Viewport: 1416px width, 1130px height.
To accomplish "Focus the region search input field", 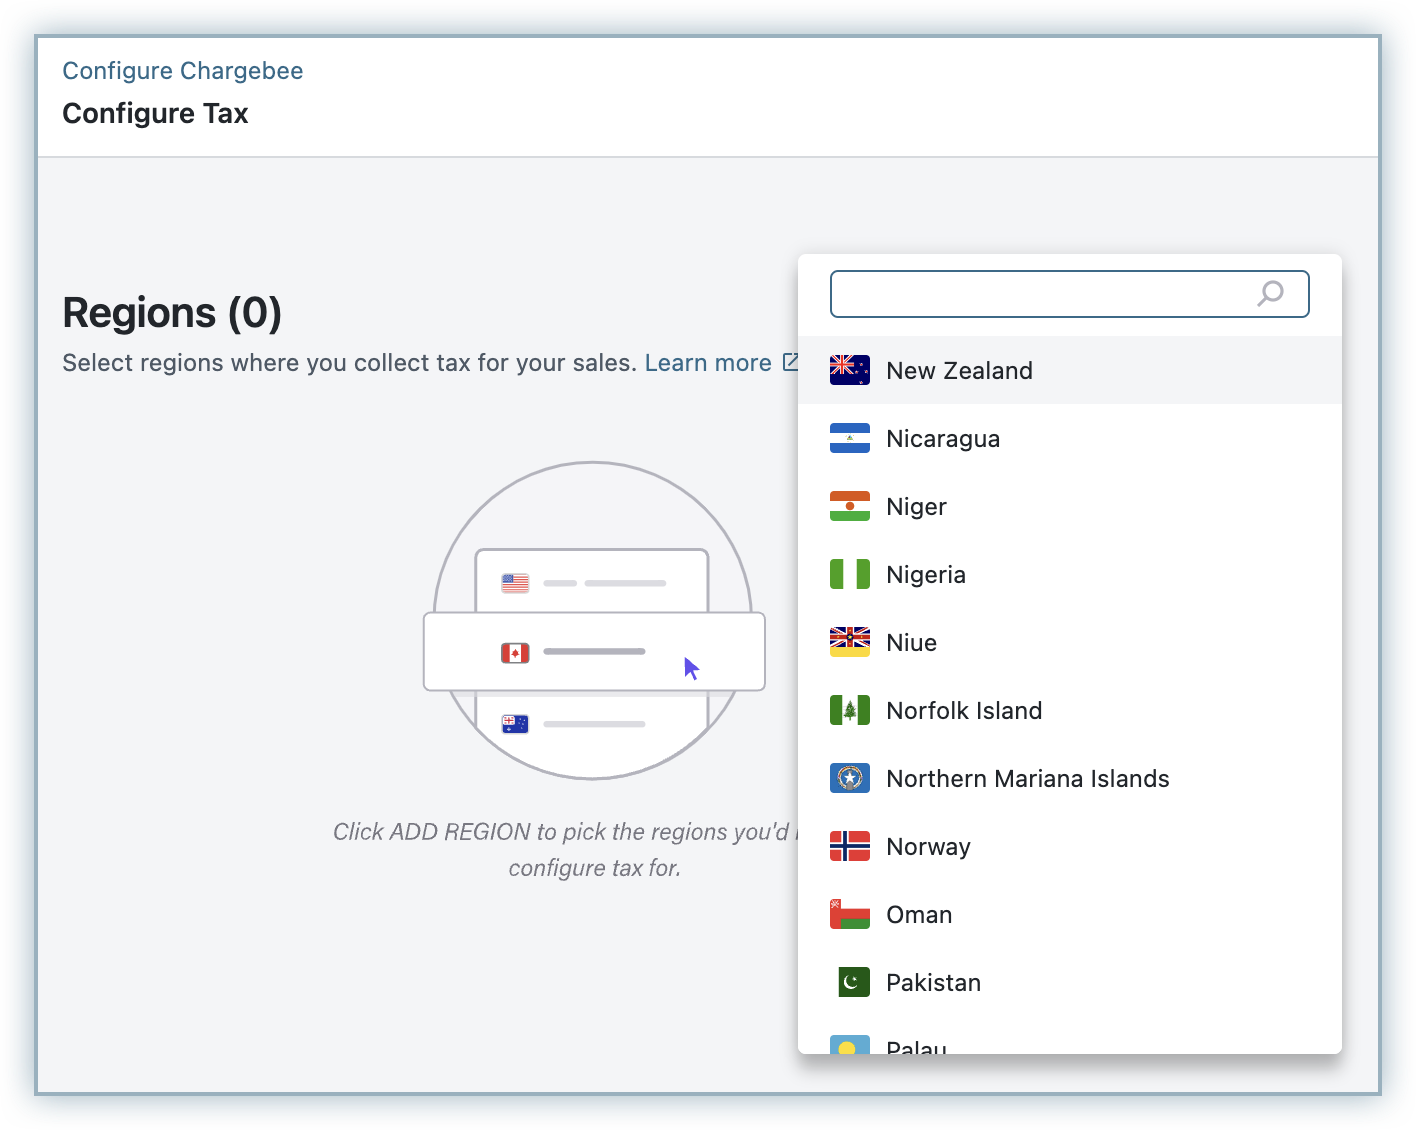I will click(x=1040, y=294).
